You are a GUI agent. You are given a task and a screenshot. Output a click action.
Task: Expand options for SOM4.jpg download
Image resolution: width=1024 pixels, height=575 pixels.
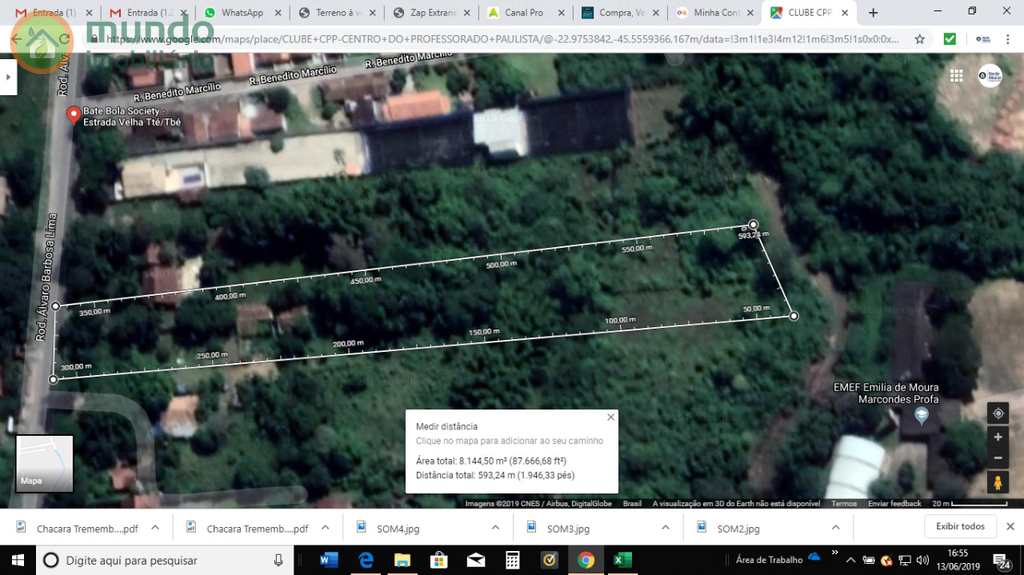tap(495, 527)
